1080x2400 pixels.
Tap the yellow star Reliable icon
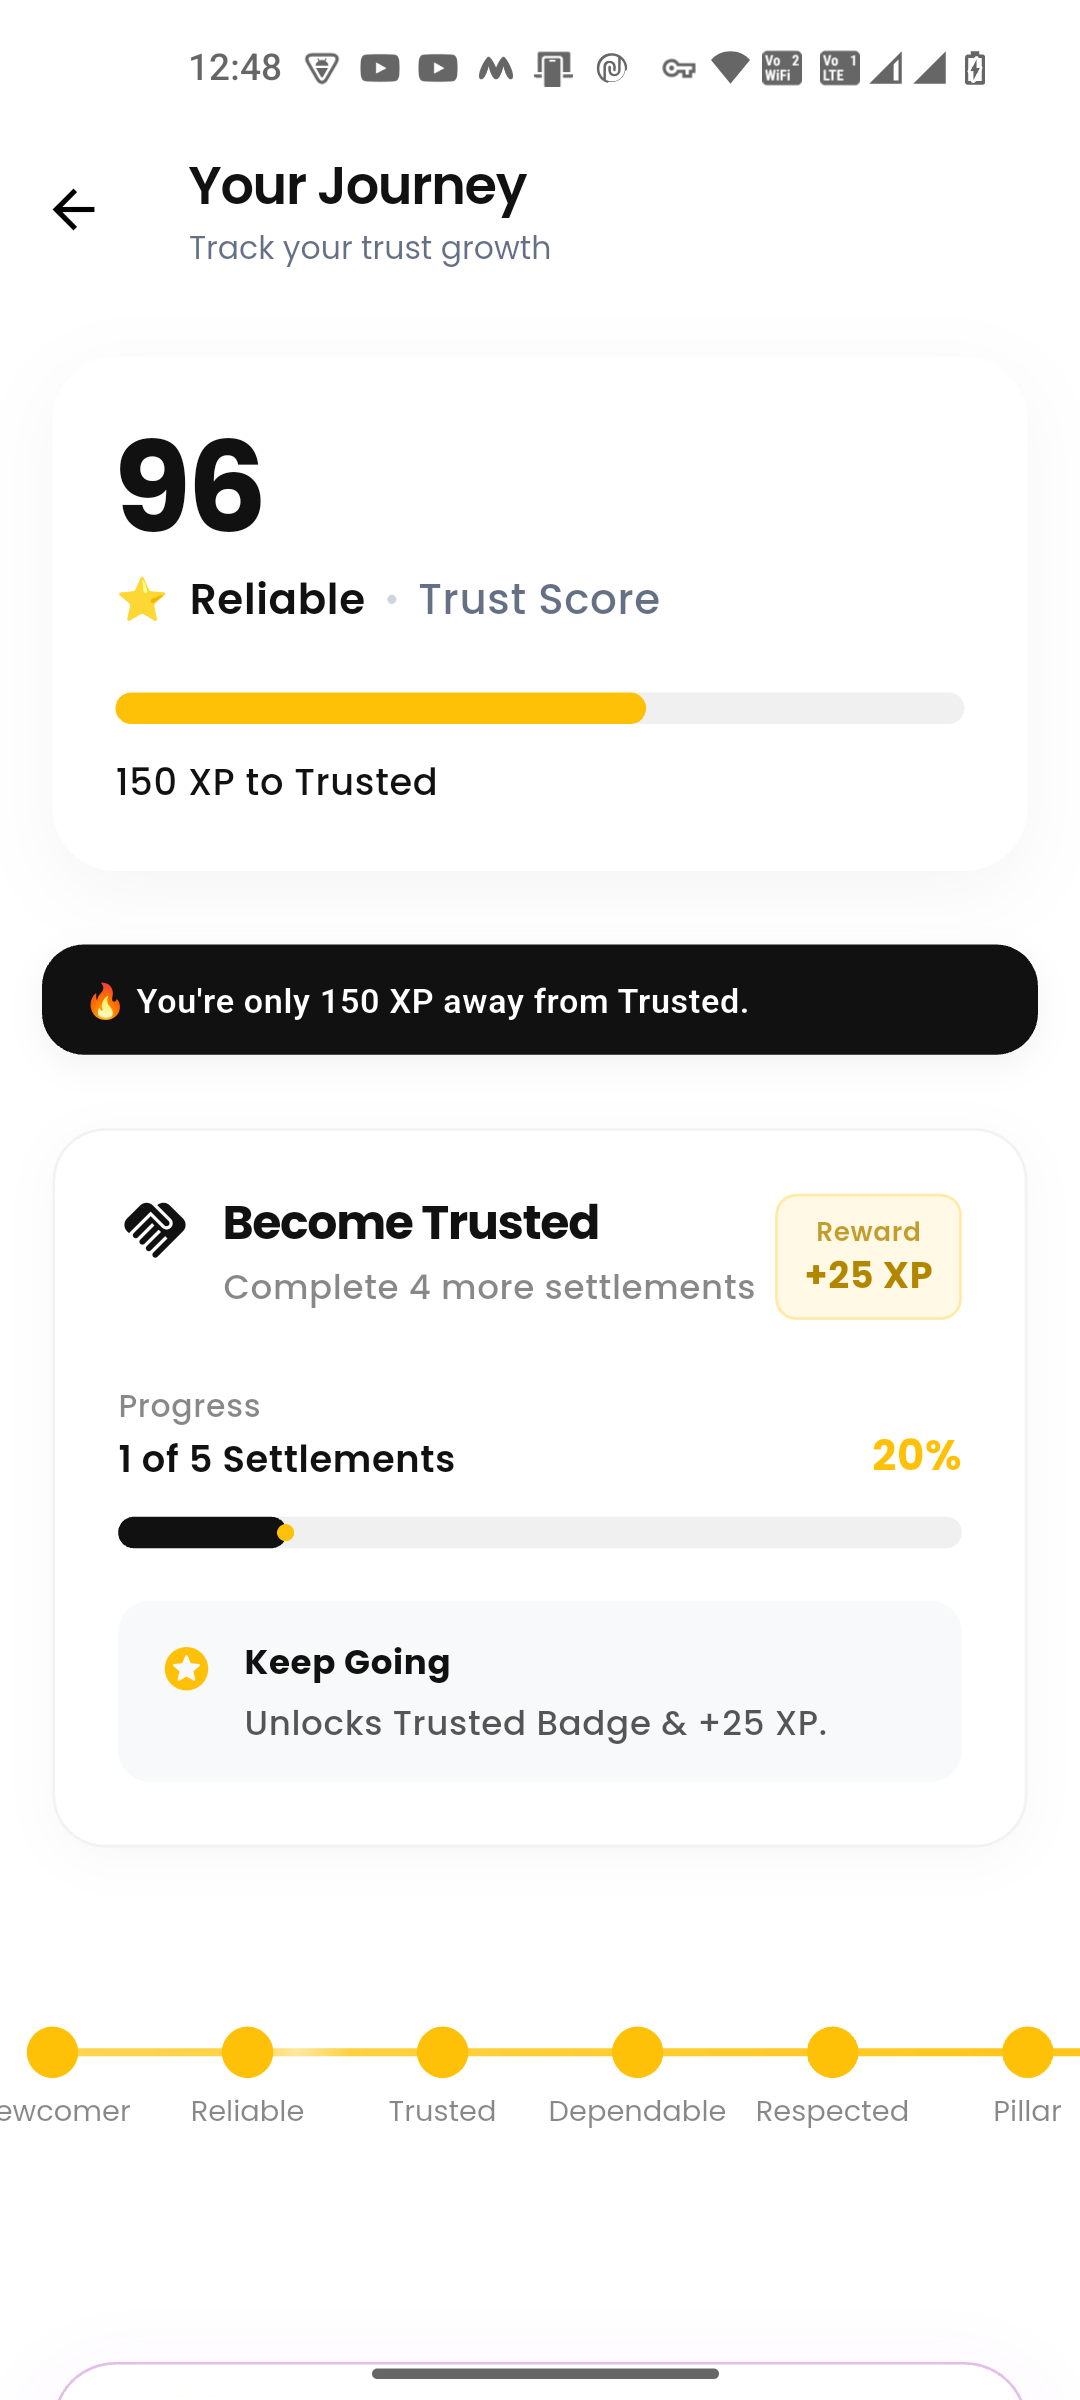point(141,599)
